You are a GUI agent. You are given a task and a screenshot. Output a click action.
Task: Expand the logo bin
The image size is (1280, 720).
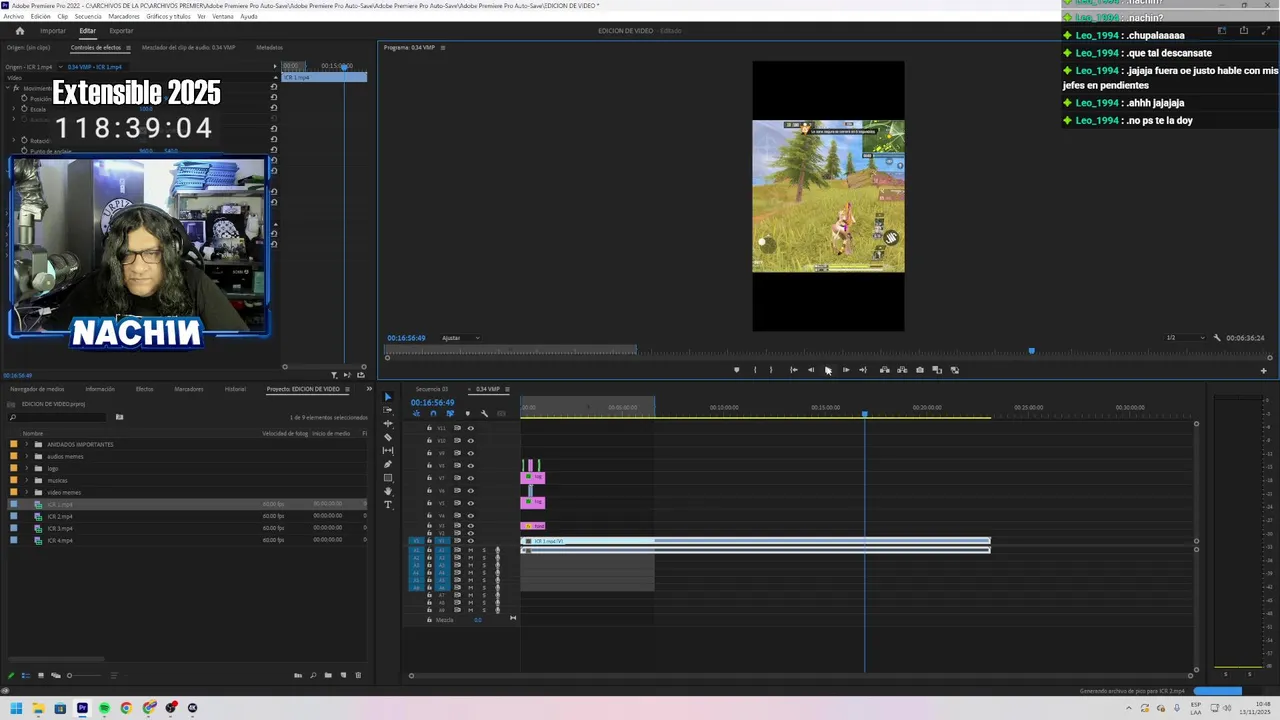coord(26,468)
